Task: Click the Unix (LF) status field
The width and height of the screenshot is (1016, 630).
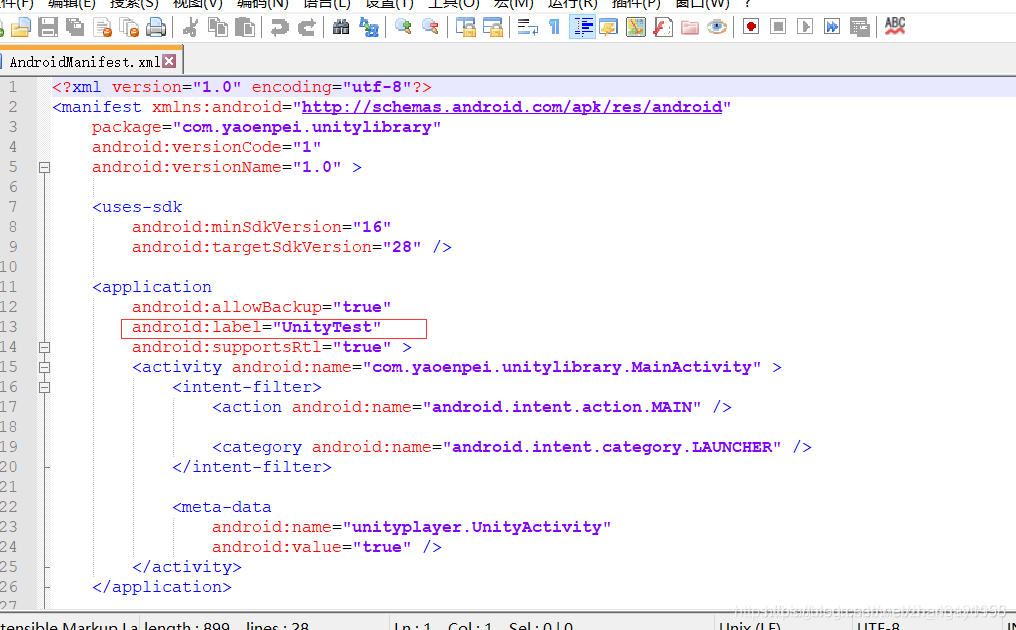Action: [750, 626]
